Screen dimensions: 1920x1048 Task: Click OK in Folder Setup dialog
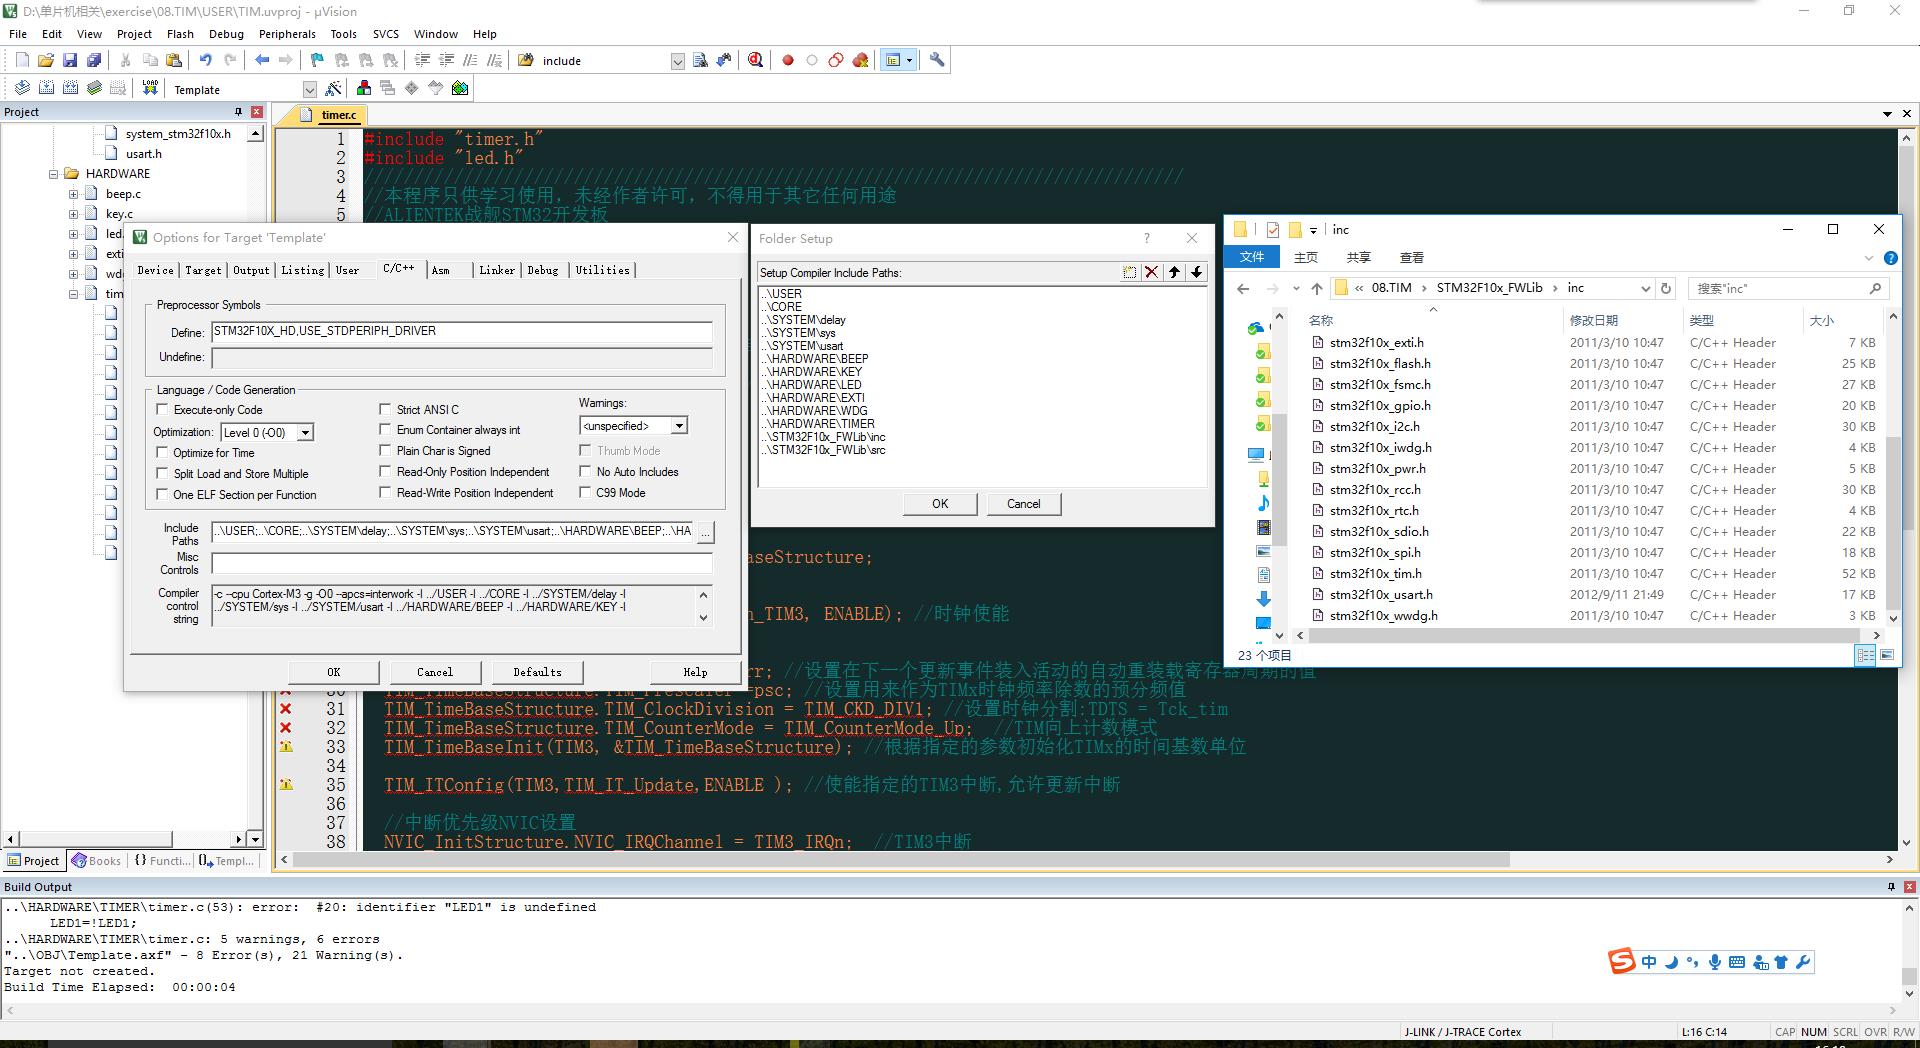coord(940,504)
